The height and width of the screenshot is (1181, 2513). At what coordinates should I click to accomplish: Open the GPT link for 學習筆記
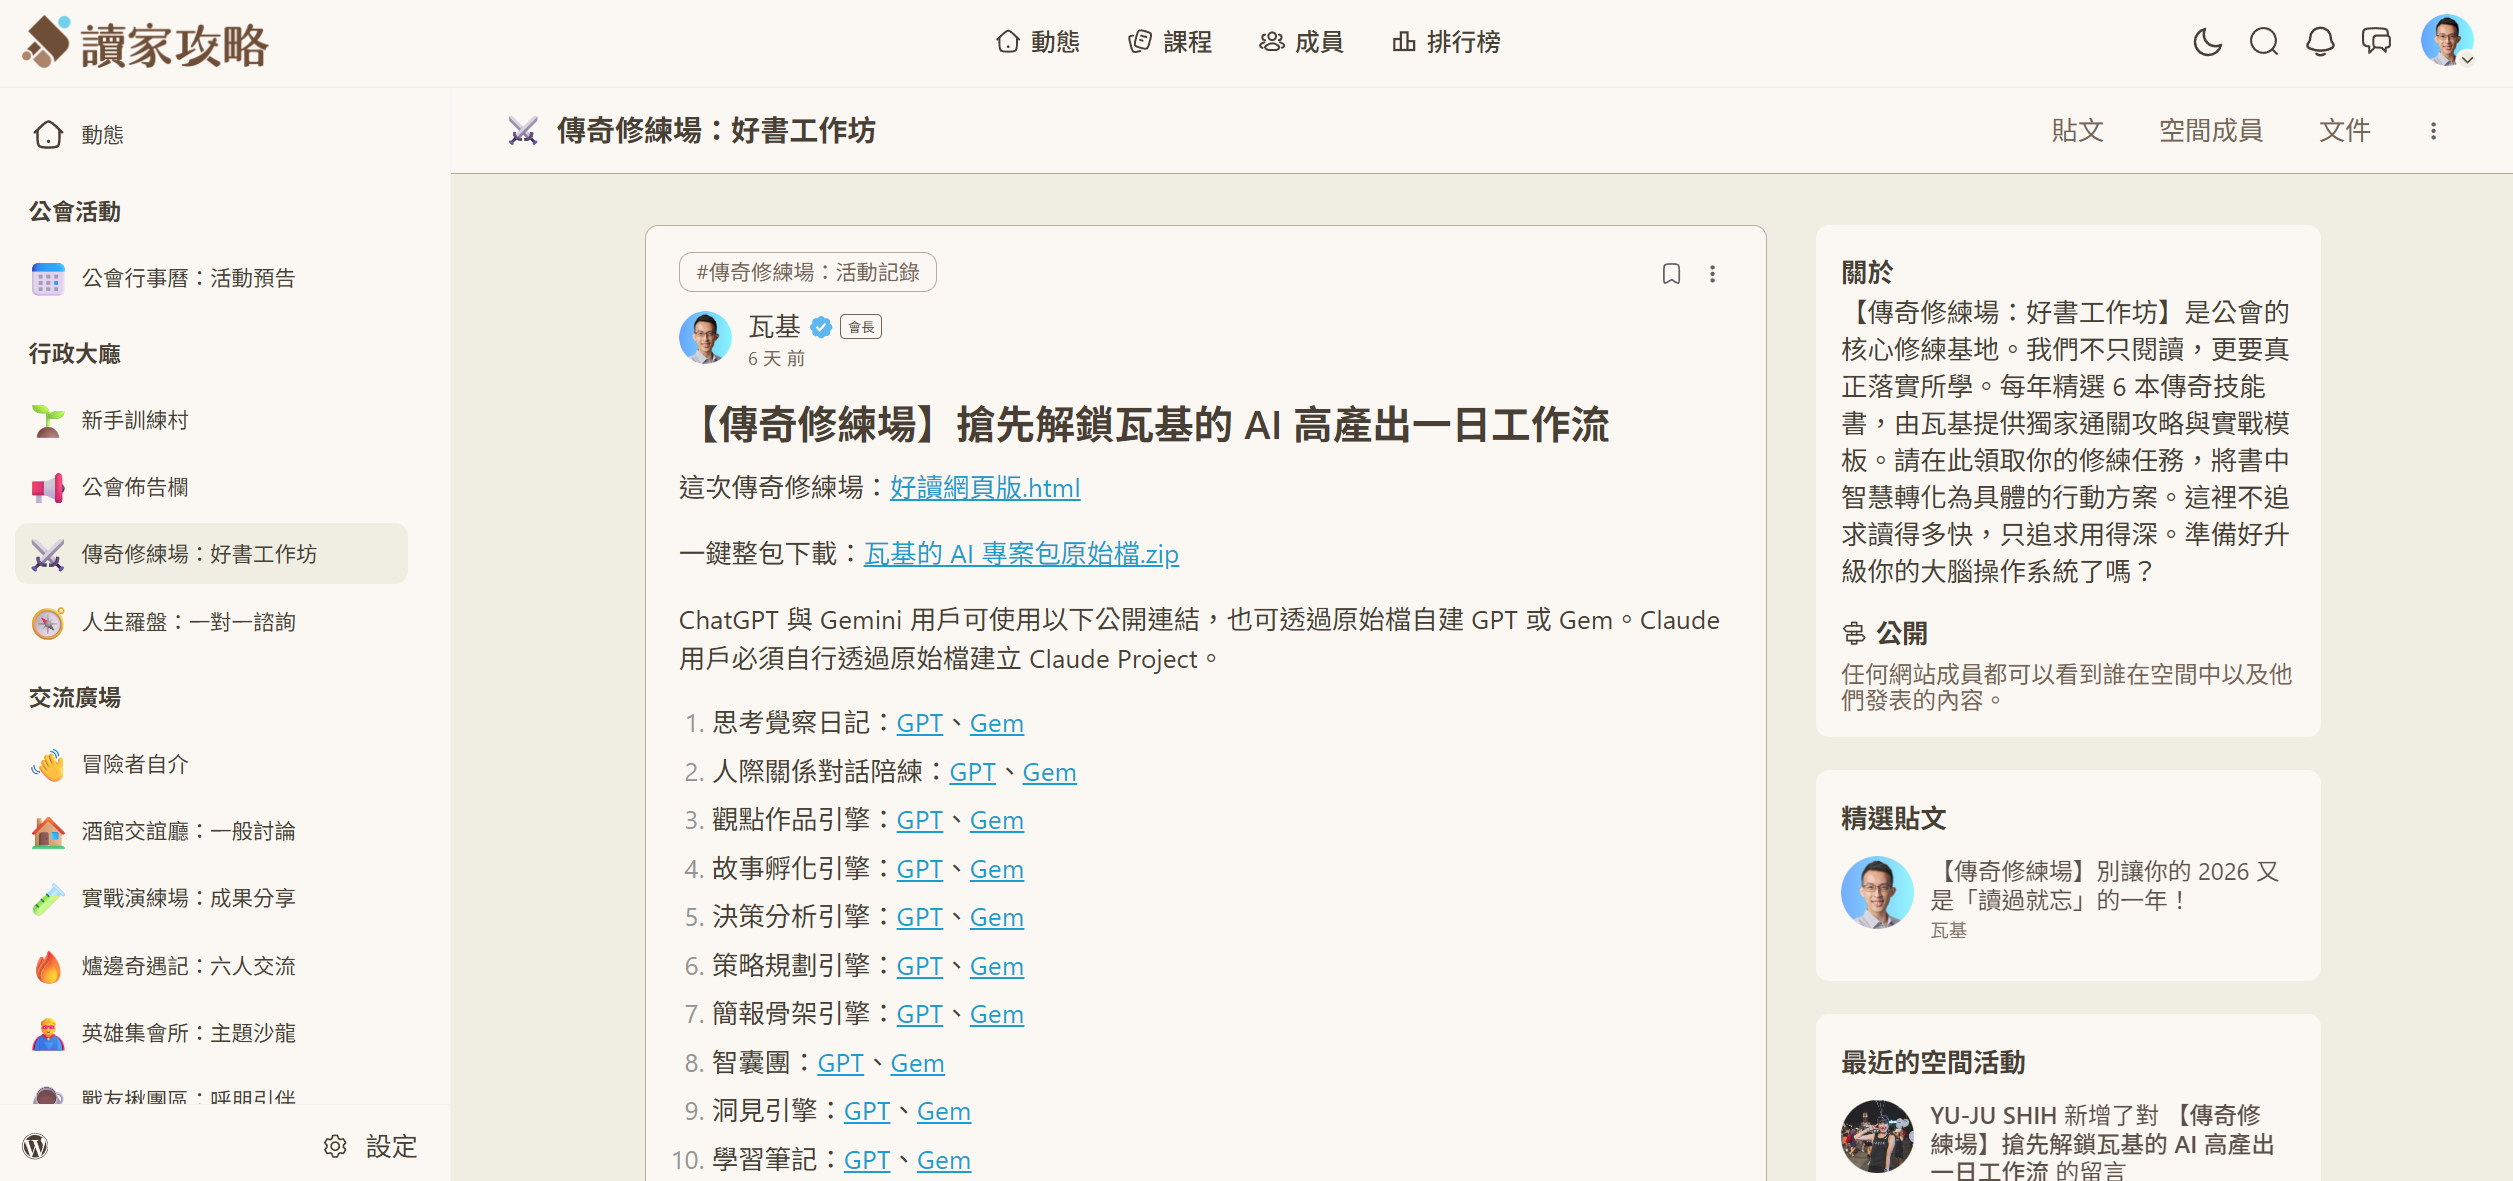pos(866,1160)
